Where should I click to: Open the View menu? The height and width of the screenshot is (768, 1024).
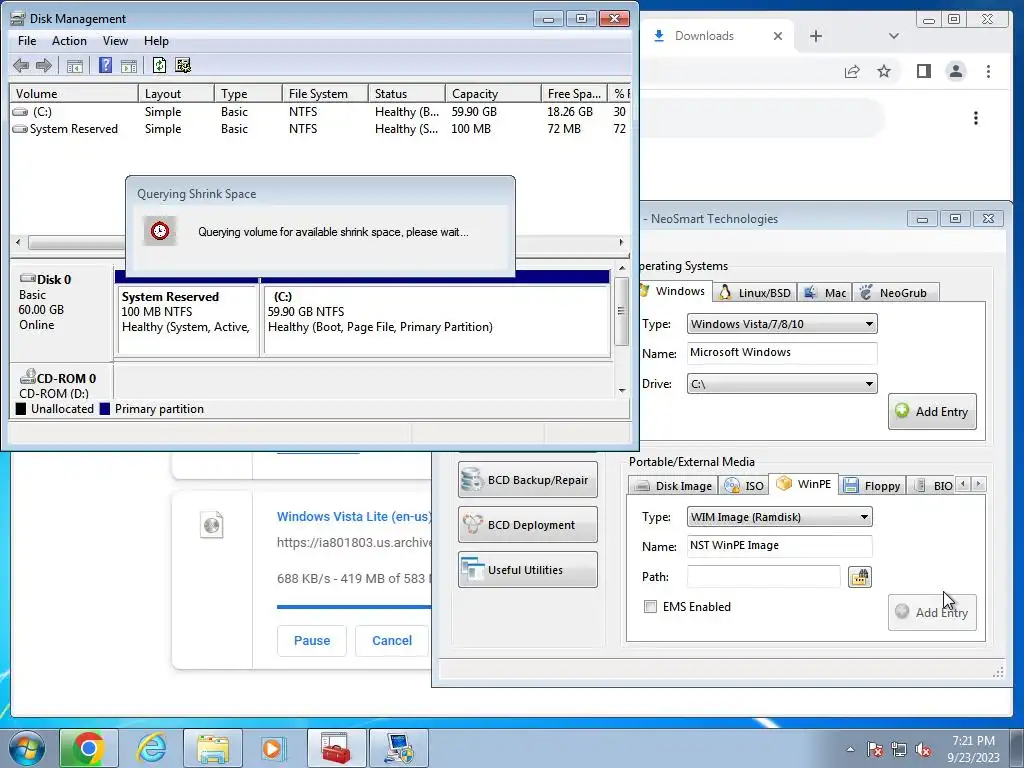click(x=115, y=40)
